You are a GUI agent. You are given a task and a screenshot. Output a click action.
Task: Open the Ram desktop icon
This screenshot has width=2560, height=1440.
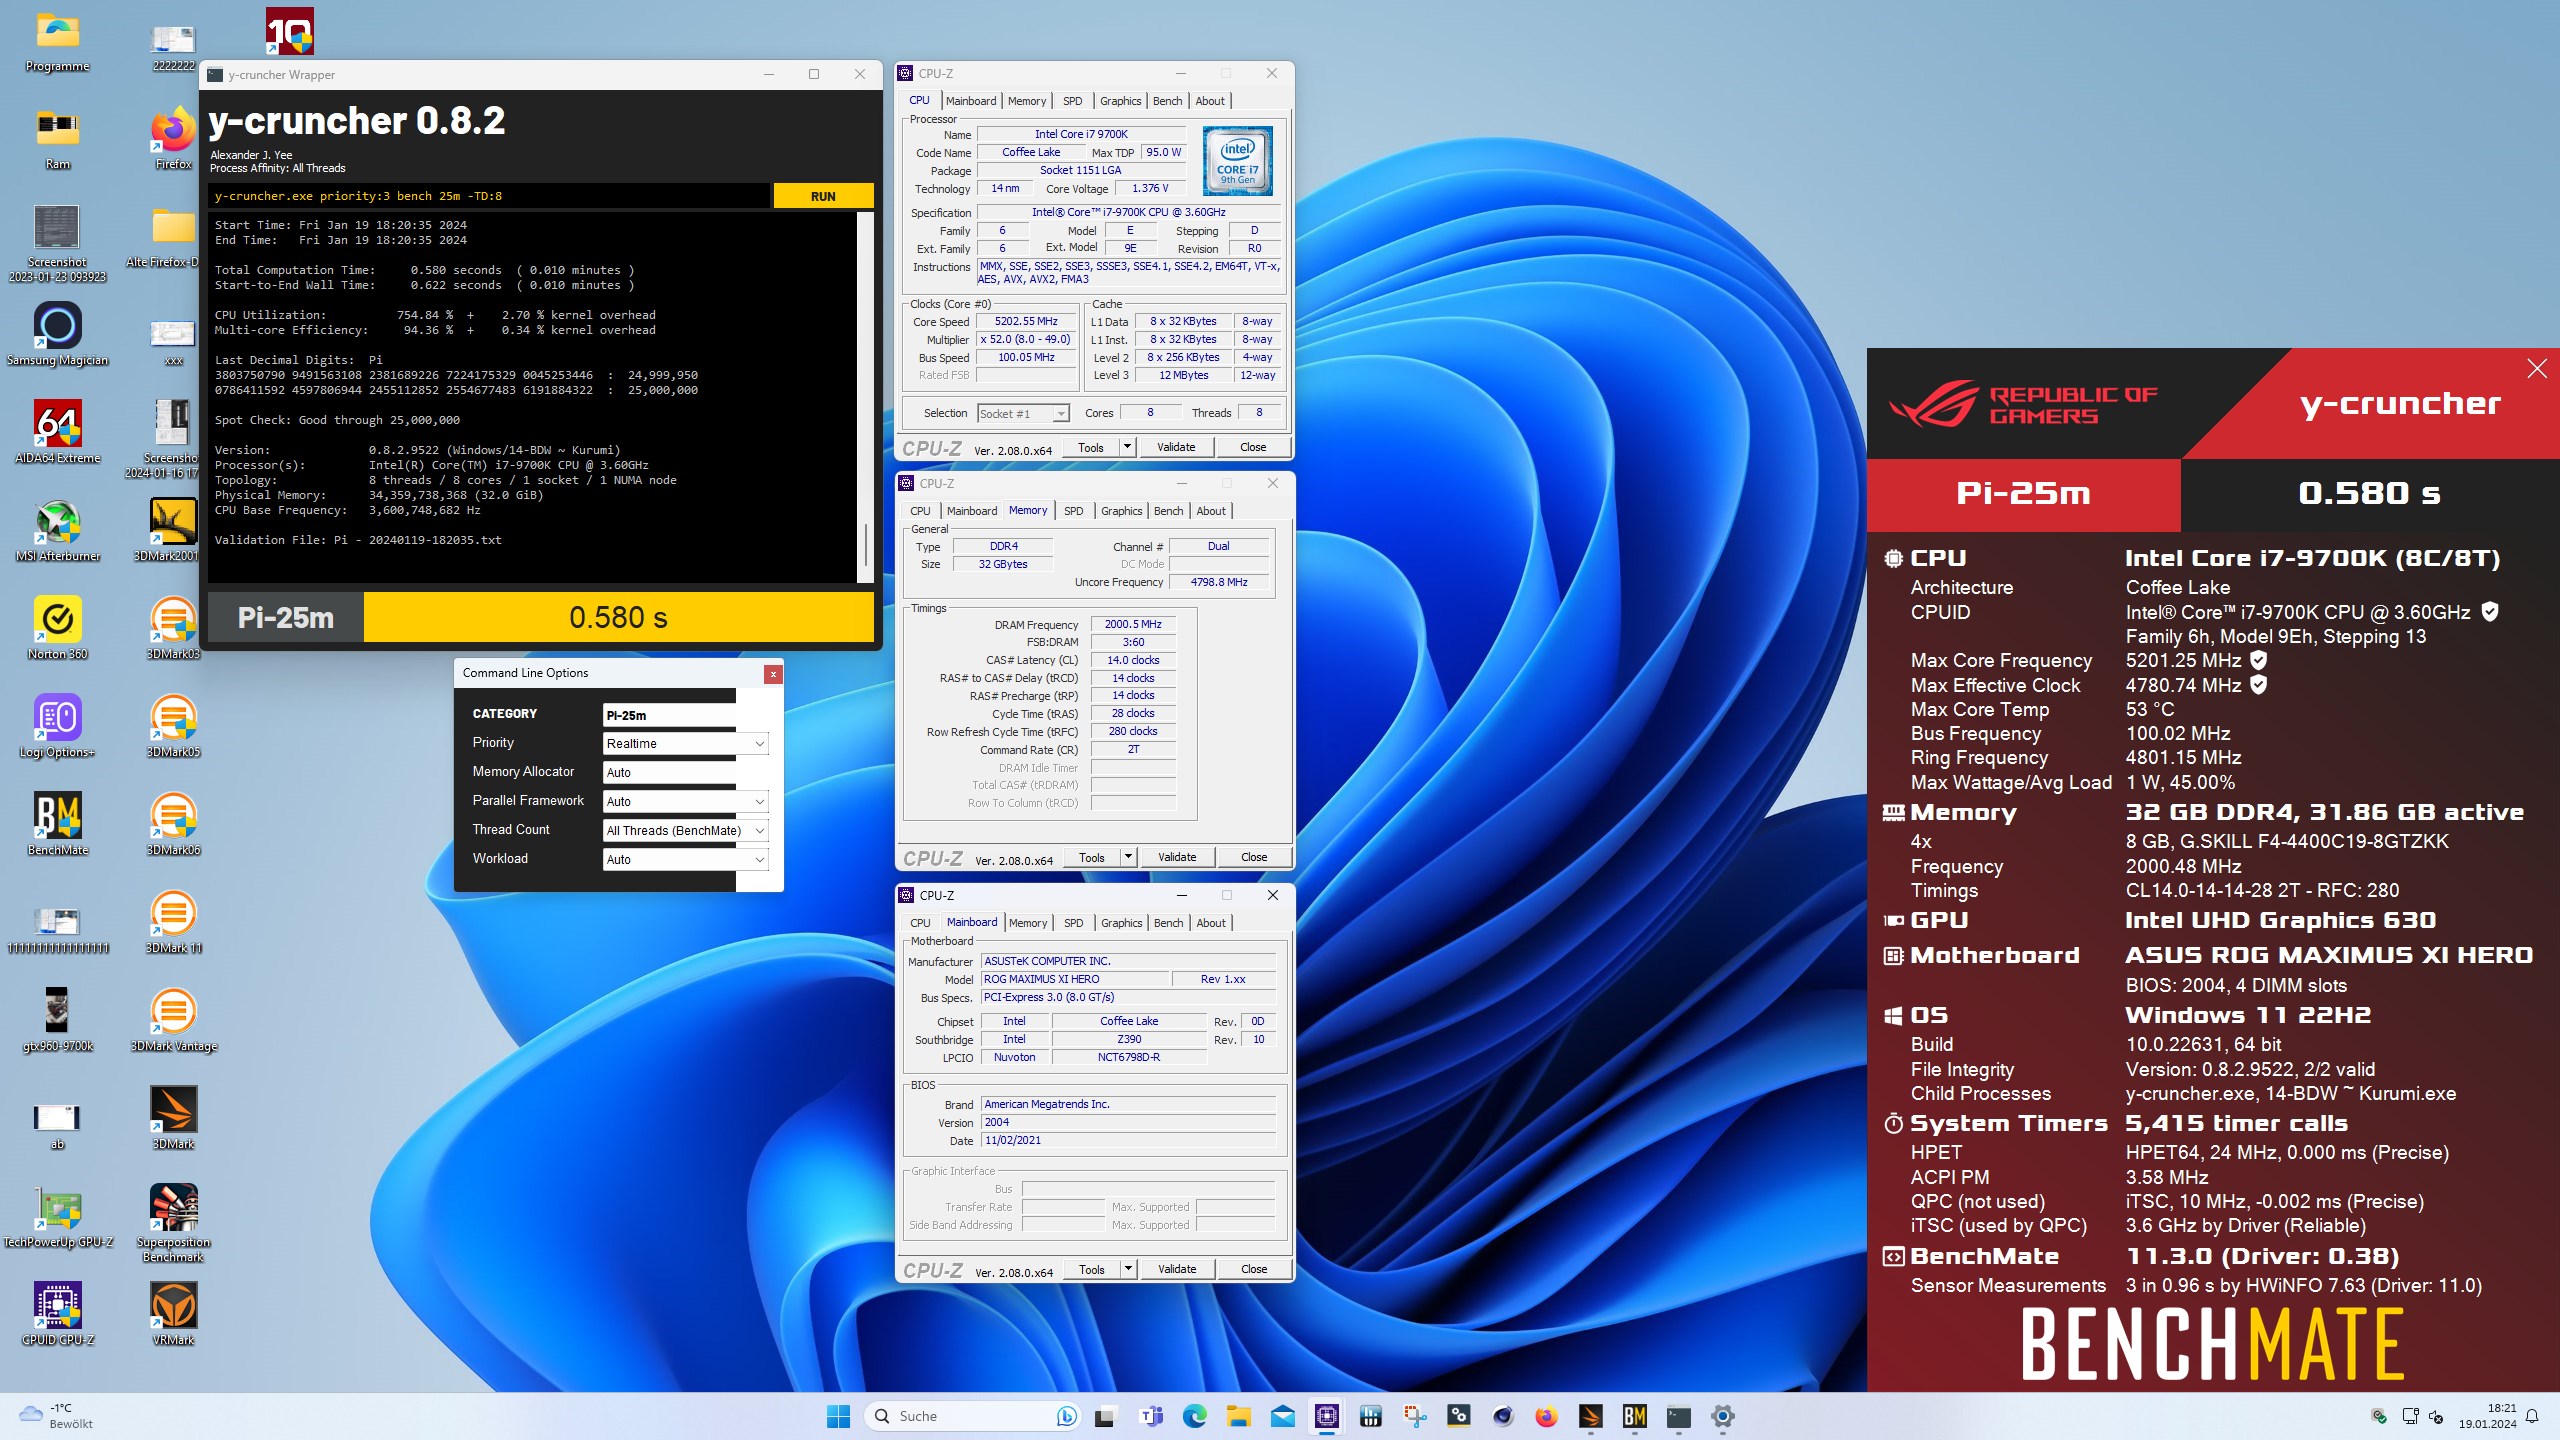click(x=58, y=138)
